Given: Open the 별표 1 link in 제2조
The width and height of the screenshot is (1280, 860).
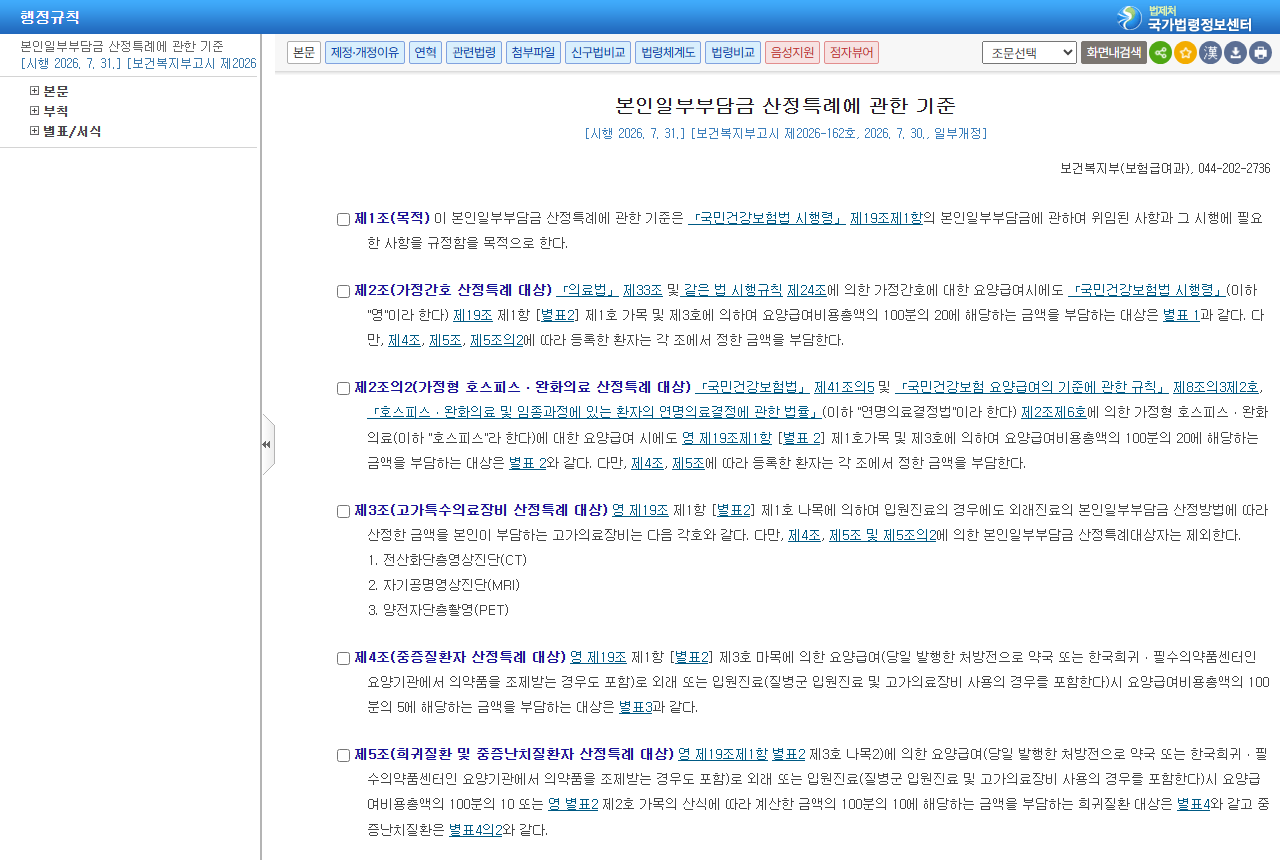Looking at the screenshot, I should point(1181,315).
